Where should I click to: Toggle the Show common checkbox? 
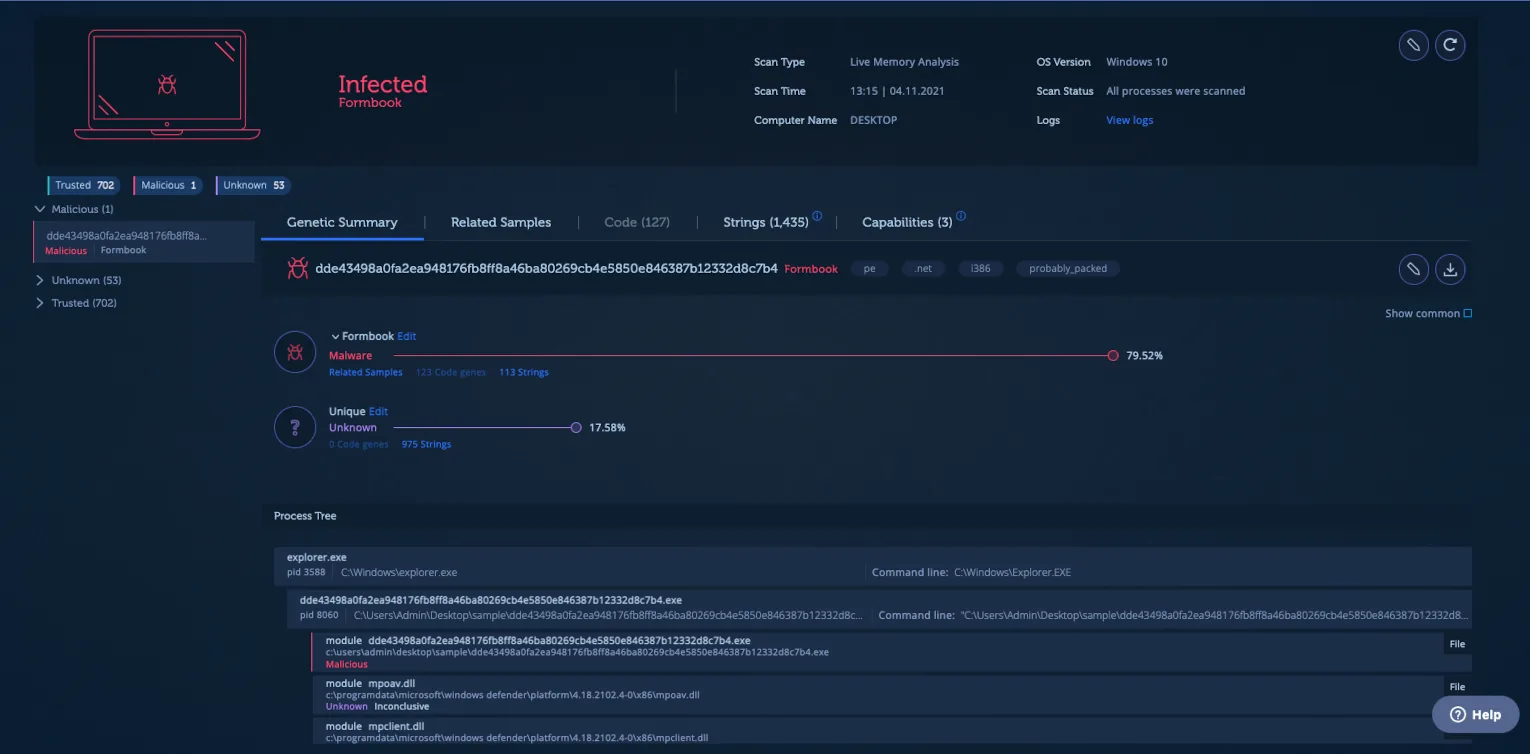click(x=1468, y=314)
